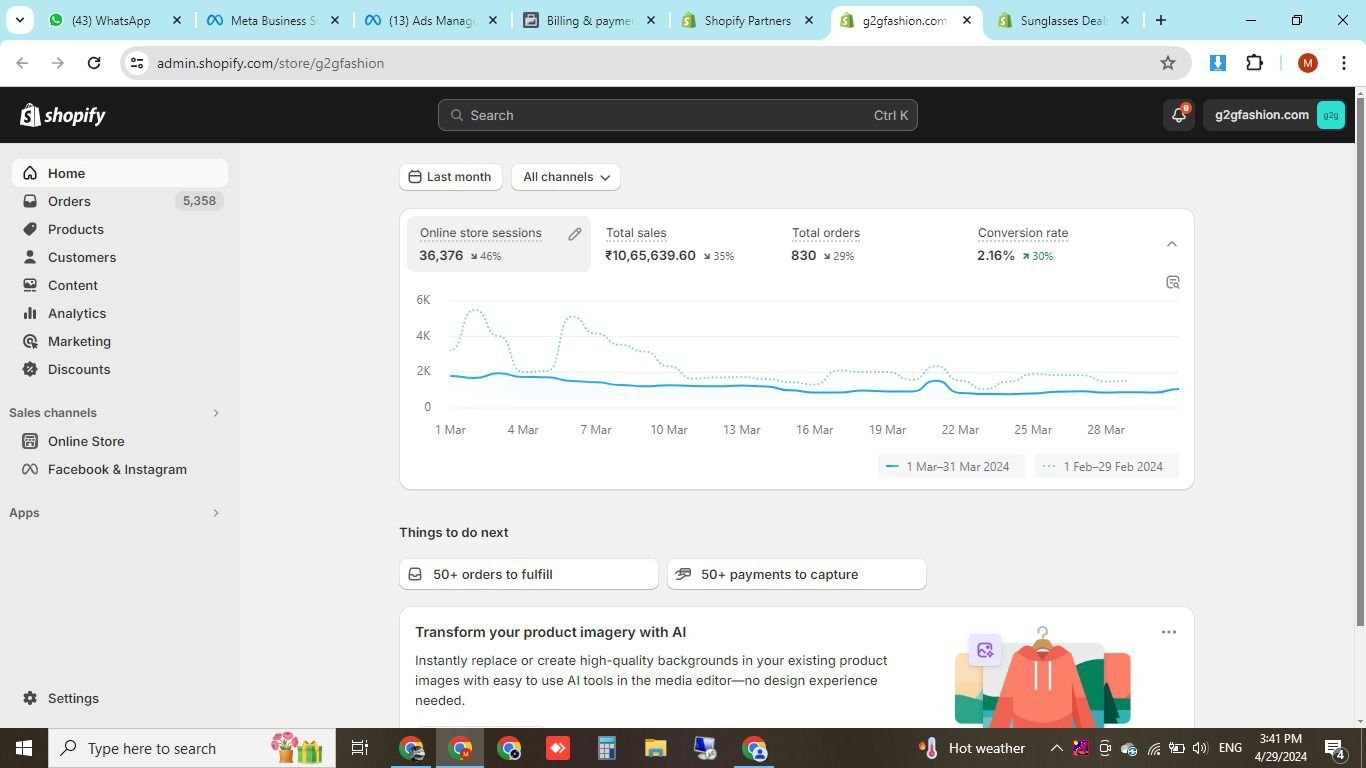Viewport: 1366px width, 768px height.
Task: Click 50+ payments to capture
Action: [796, 574]
